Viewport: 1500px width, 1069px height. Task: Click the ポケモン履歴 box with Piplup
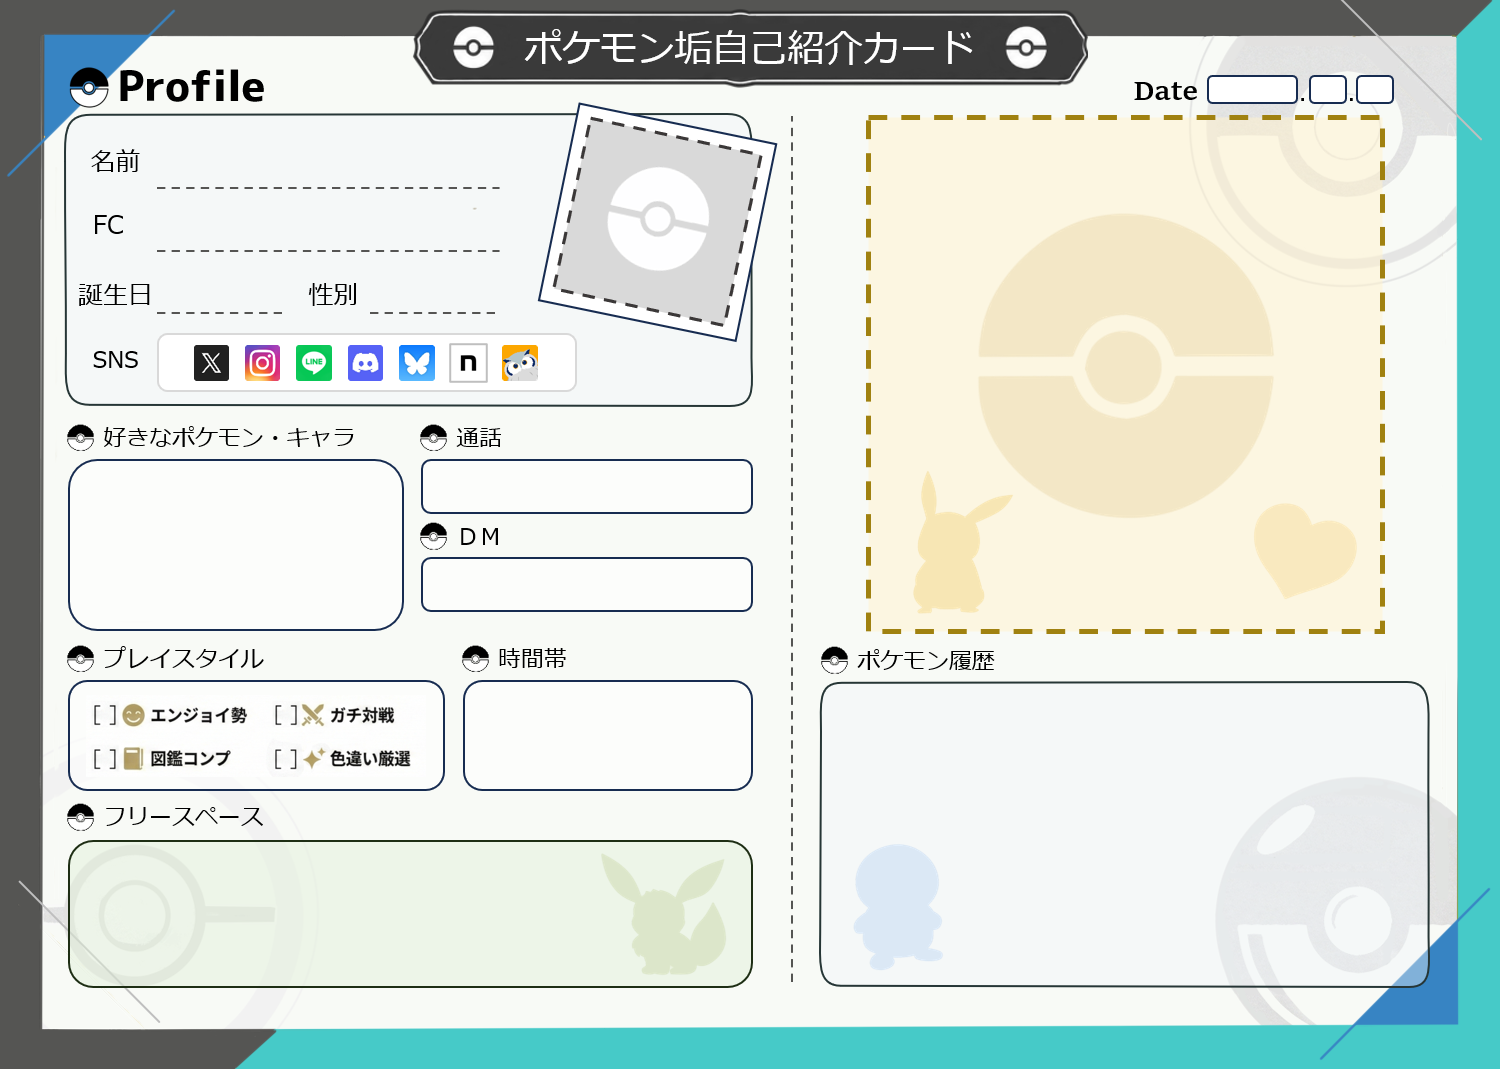1124,834
